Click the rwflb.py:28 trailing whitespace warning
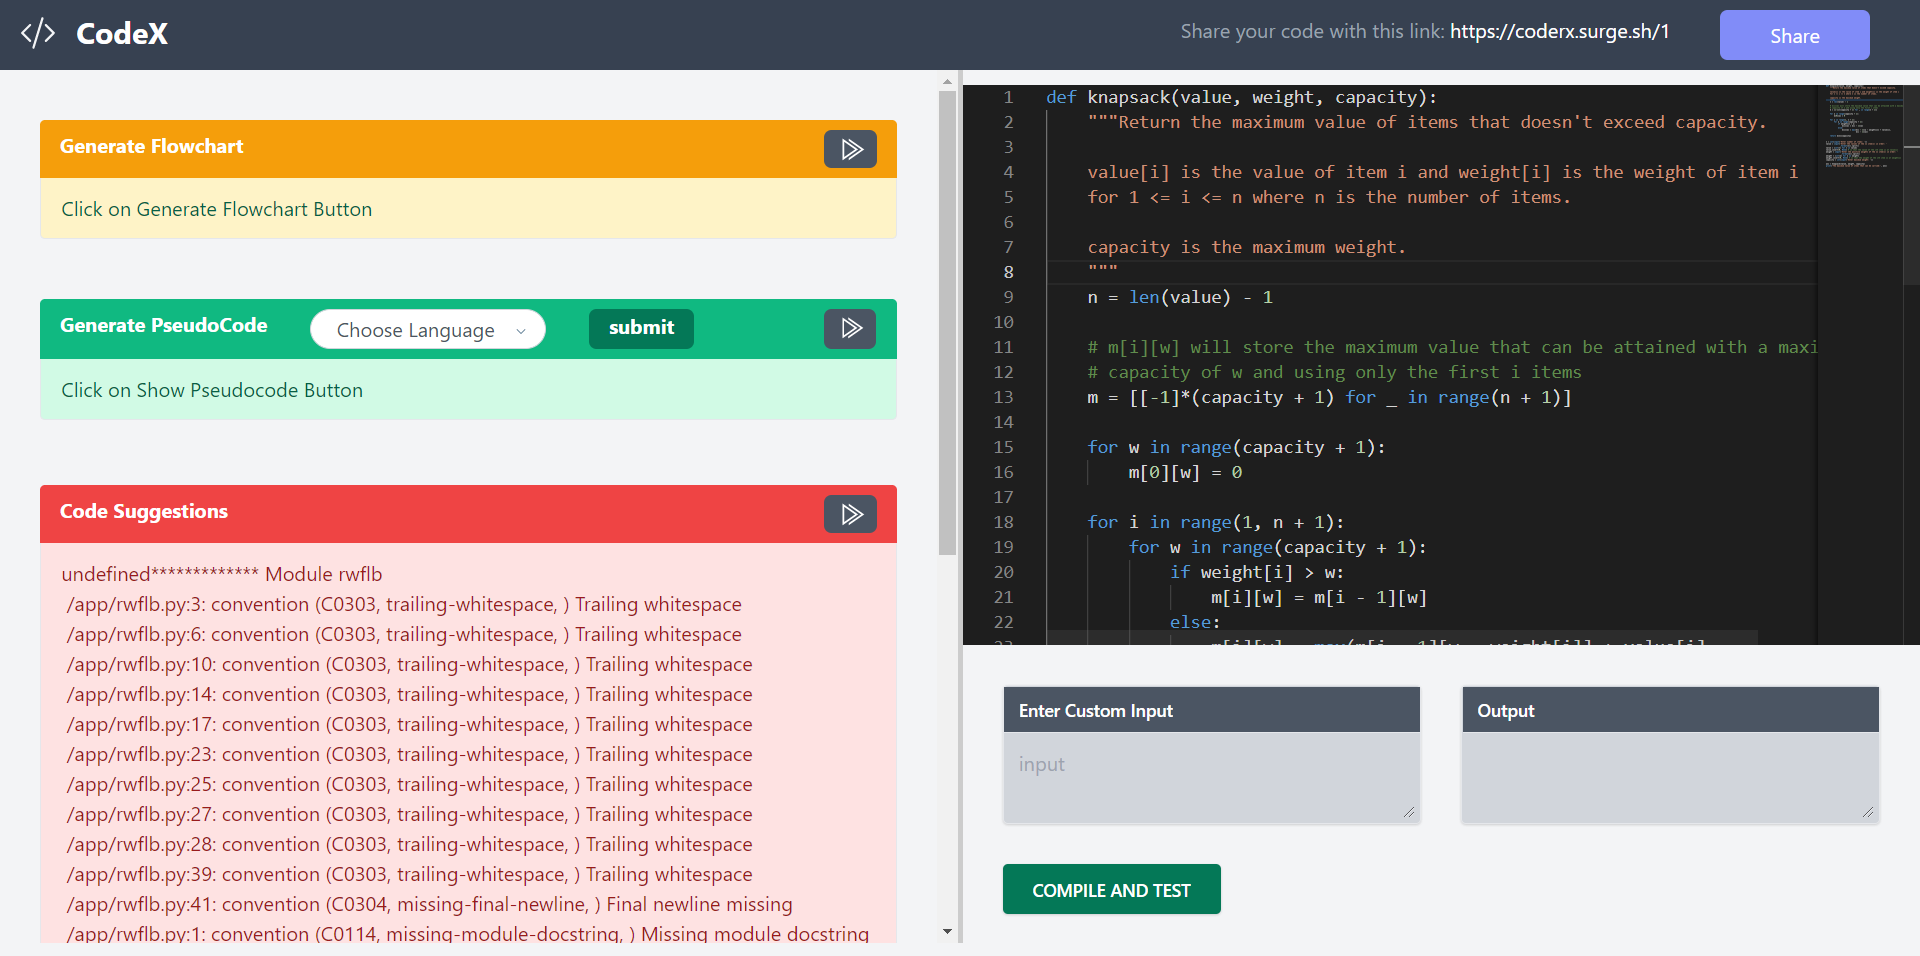1920x956 pixels. tap(409, 844)
